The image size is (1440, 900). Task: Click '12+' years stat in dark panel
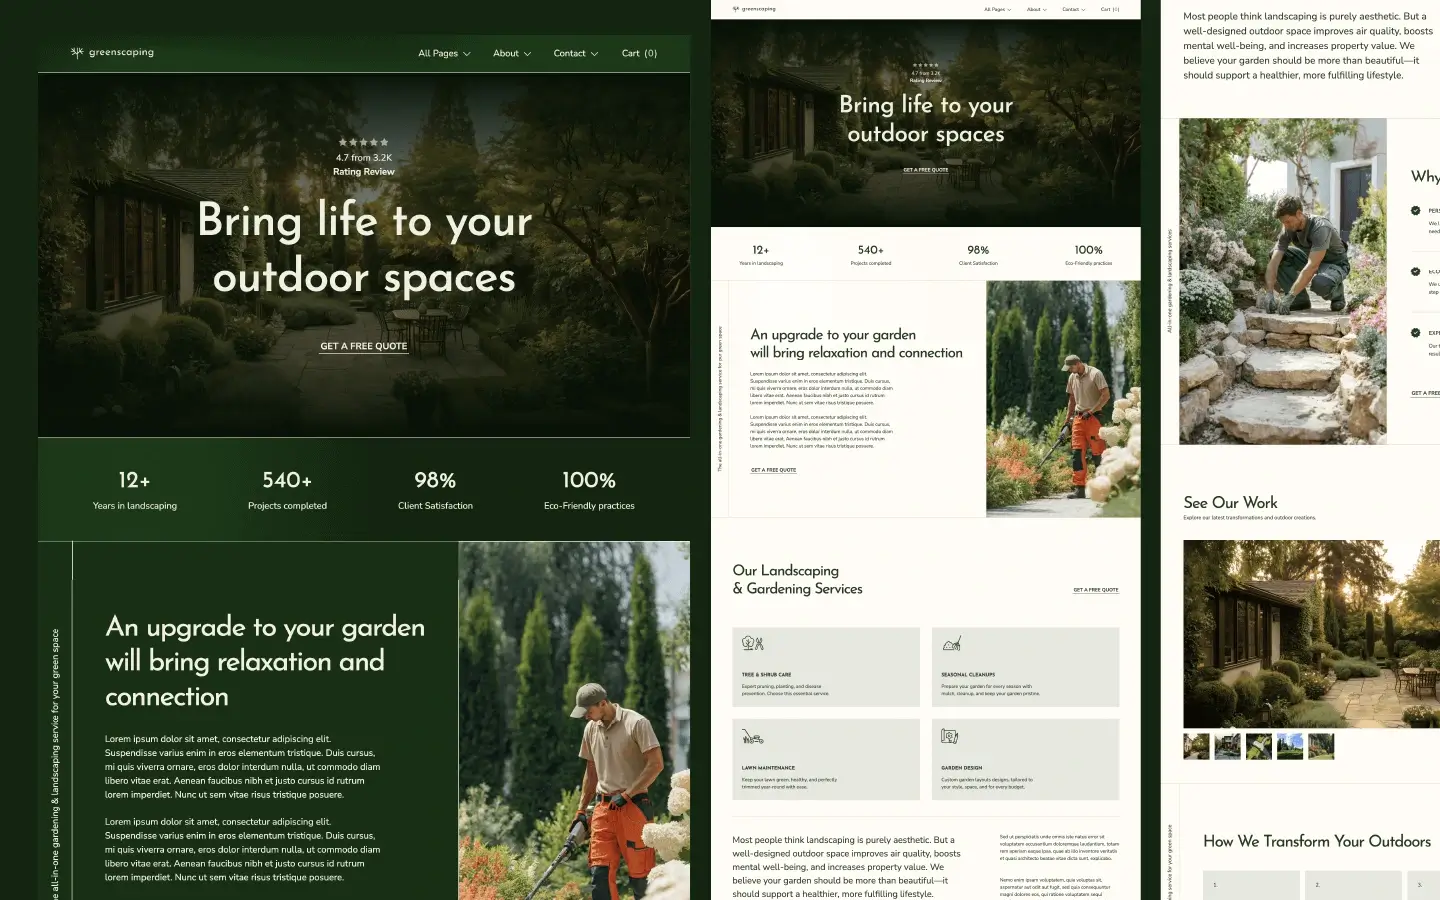(x=135, y=481)
